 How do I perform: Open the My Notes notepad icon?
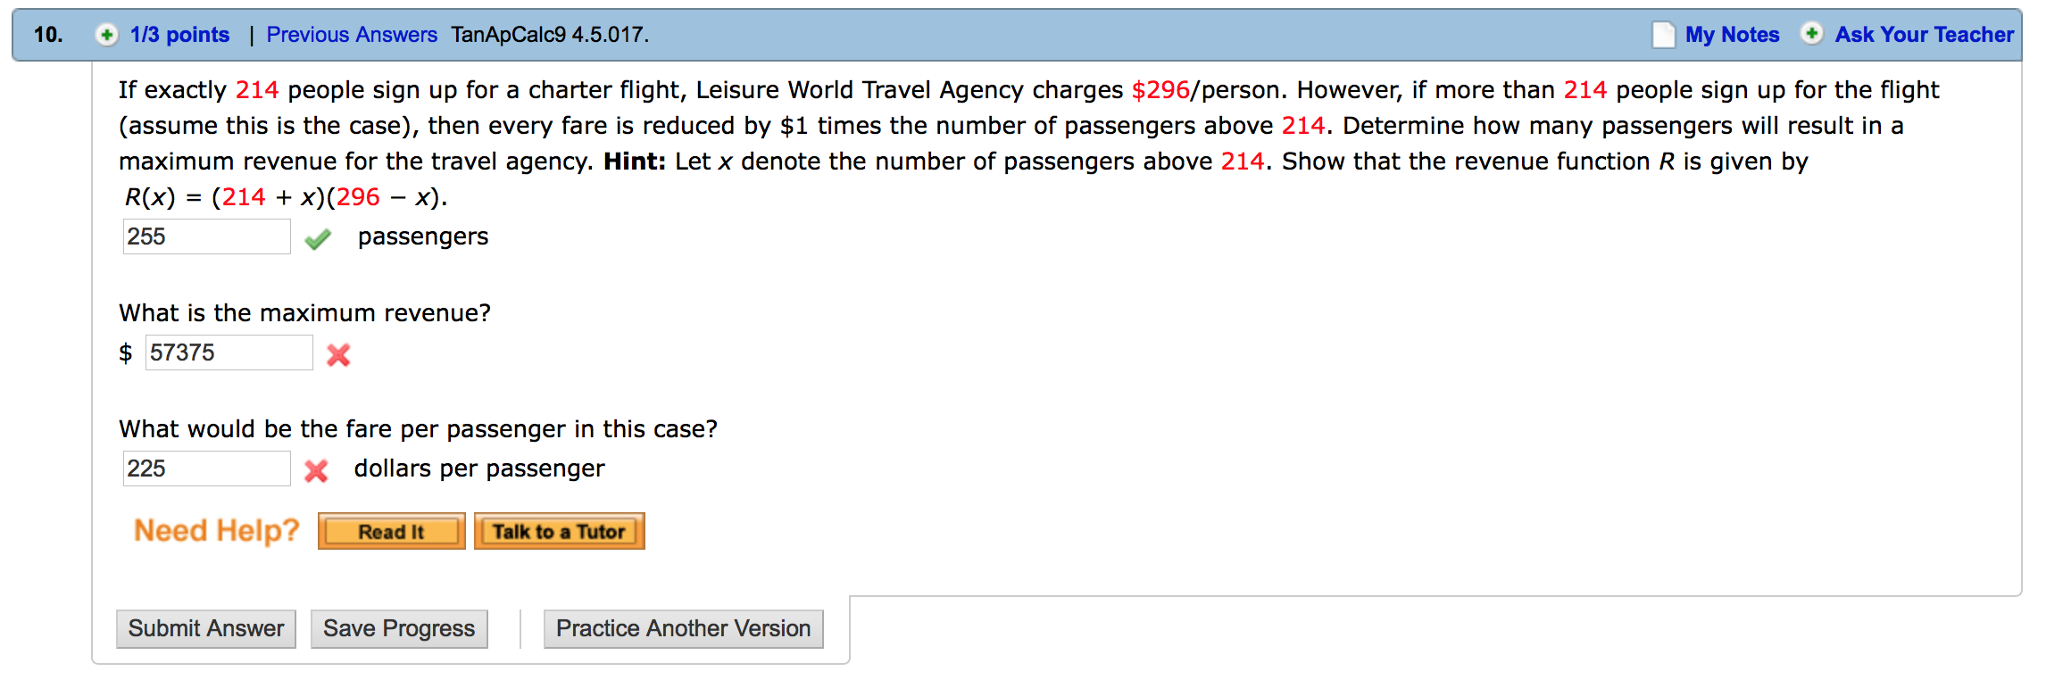[1662, 34]
